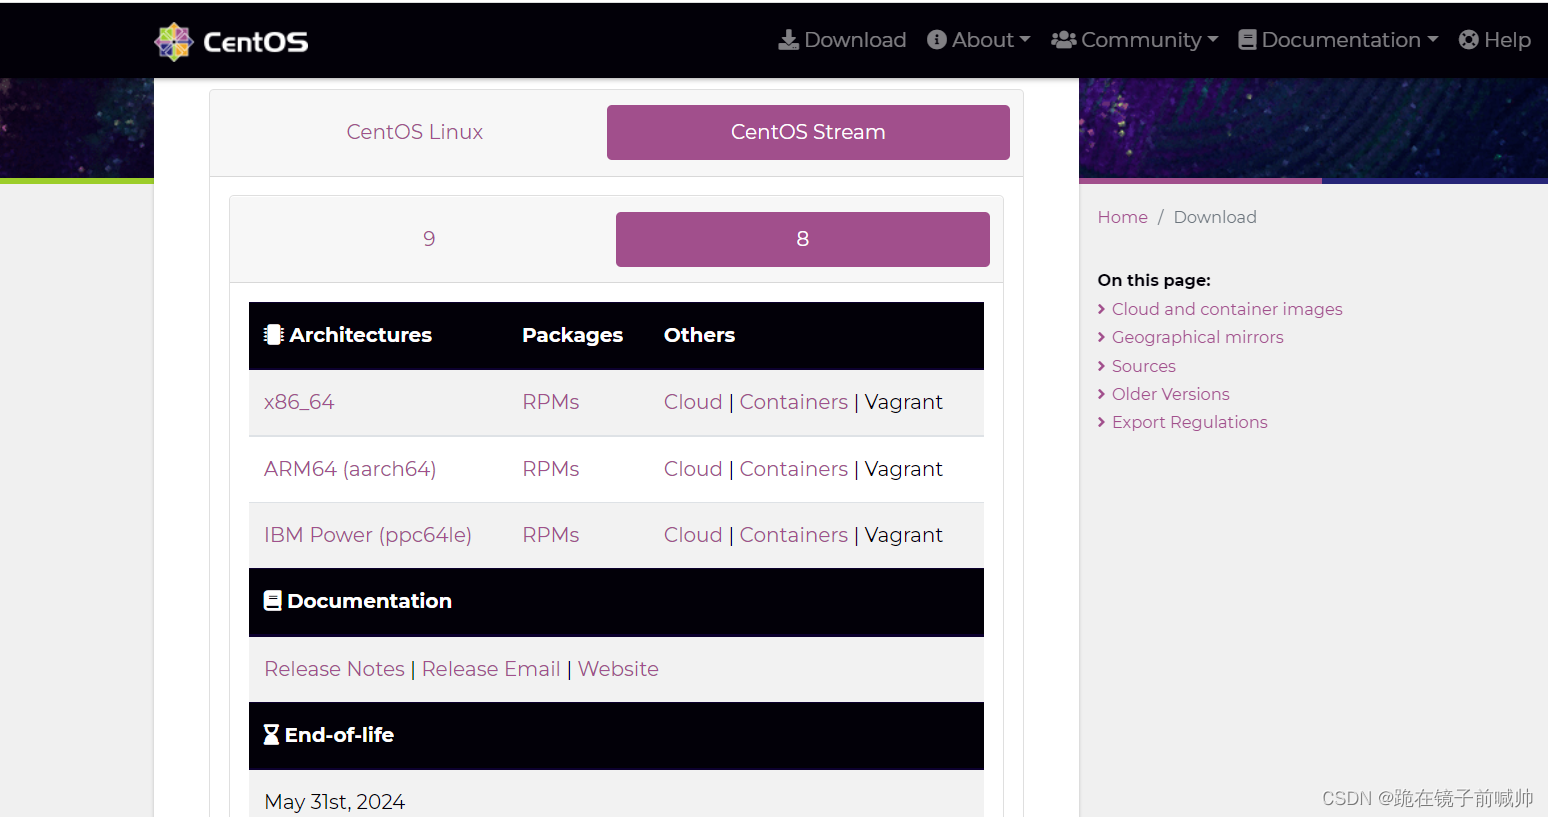1548x817 pixels.
Task: Expand the Documentation dropdown caret
Action: 1433,40
